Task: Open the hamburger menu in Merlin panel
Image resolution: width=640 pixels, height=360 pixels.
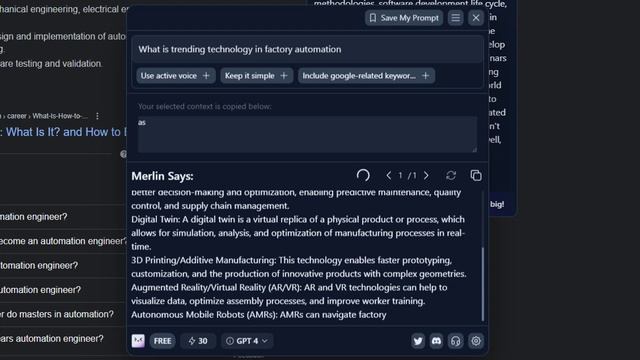Action: [x=456, y=18]
